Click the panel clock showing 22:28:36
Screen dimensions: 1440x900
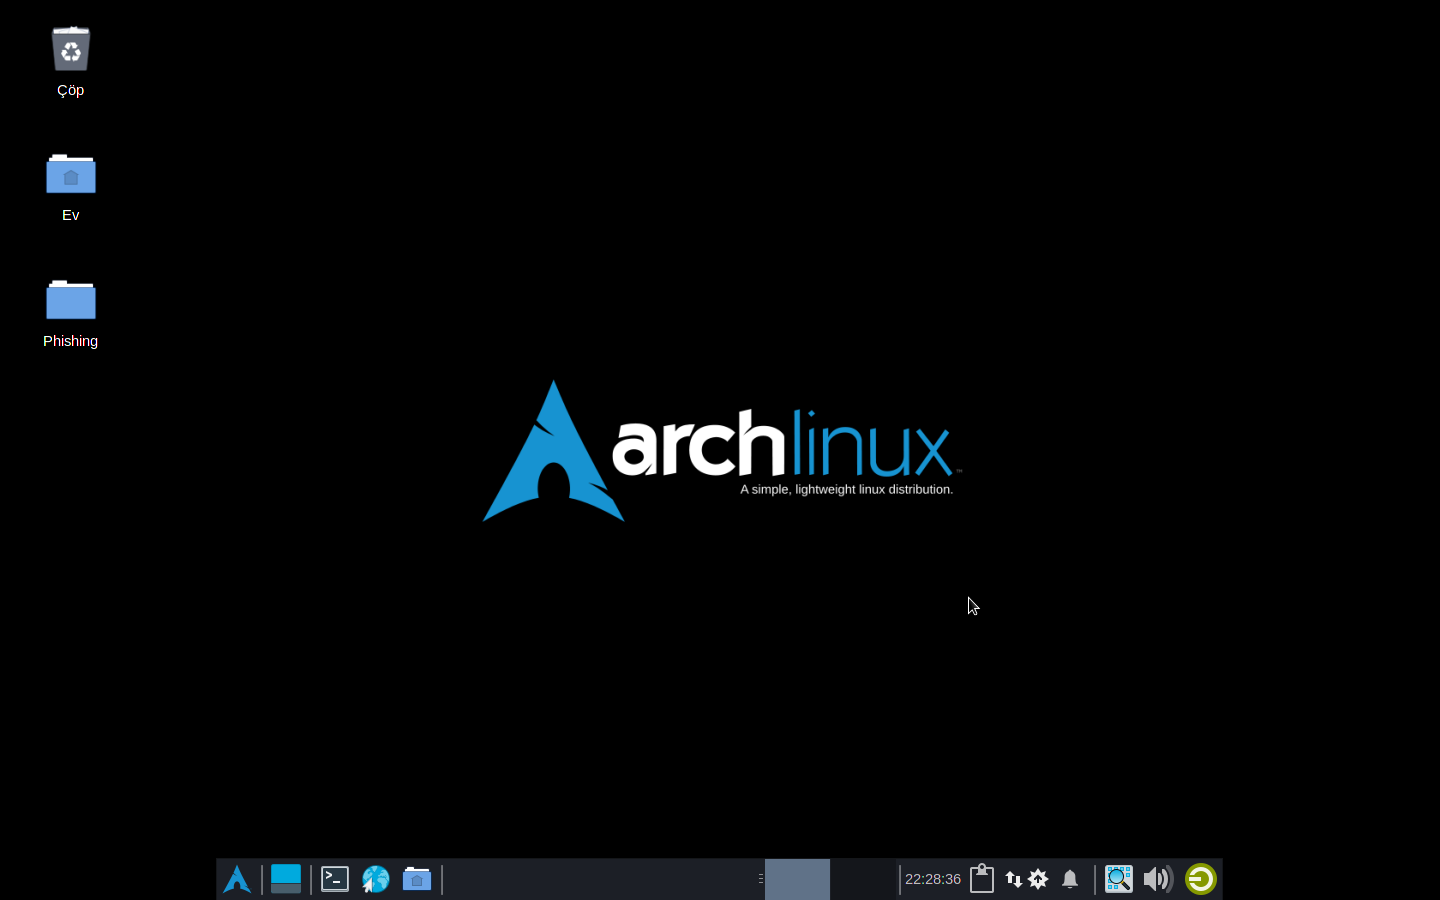pyautogui.click(x=933, y=879)
